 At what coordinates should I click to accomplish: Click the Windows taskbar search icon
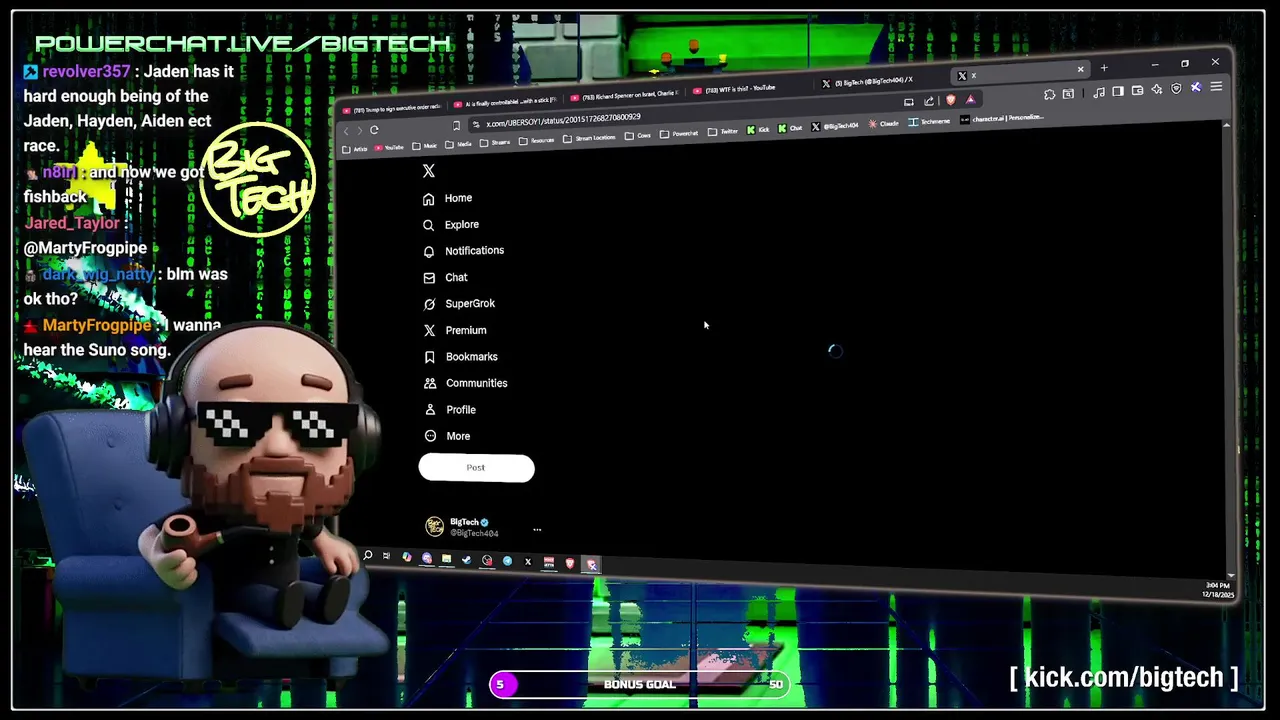368,555
